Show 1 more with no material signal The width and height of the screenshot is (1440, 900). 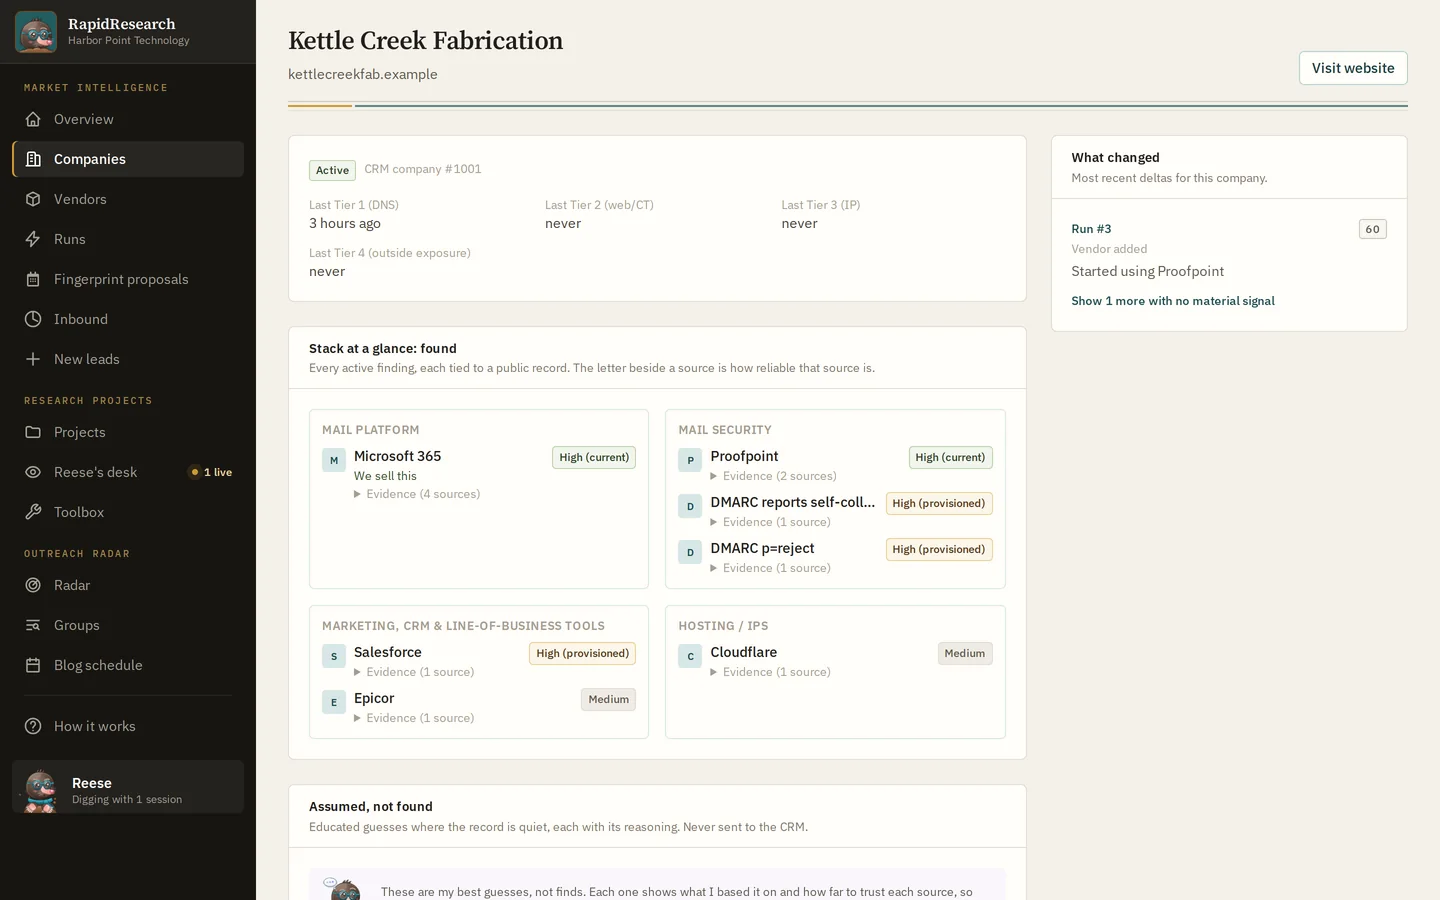(x=1173, y=301)
